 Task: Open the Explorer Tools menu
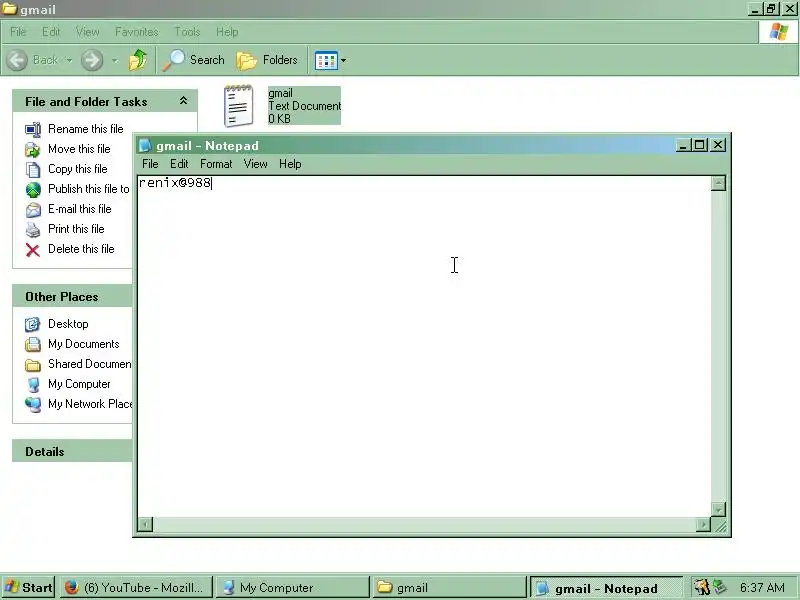187,32
